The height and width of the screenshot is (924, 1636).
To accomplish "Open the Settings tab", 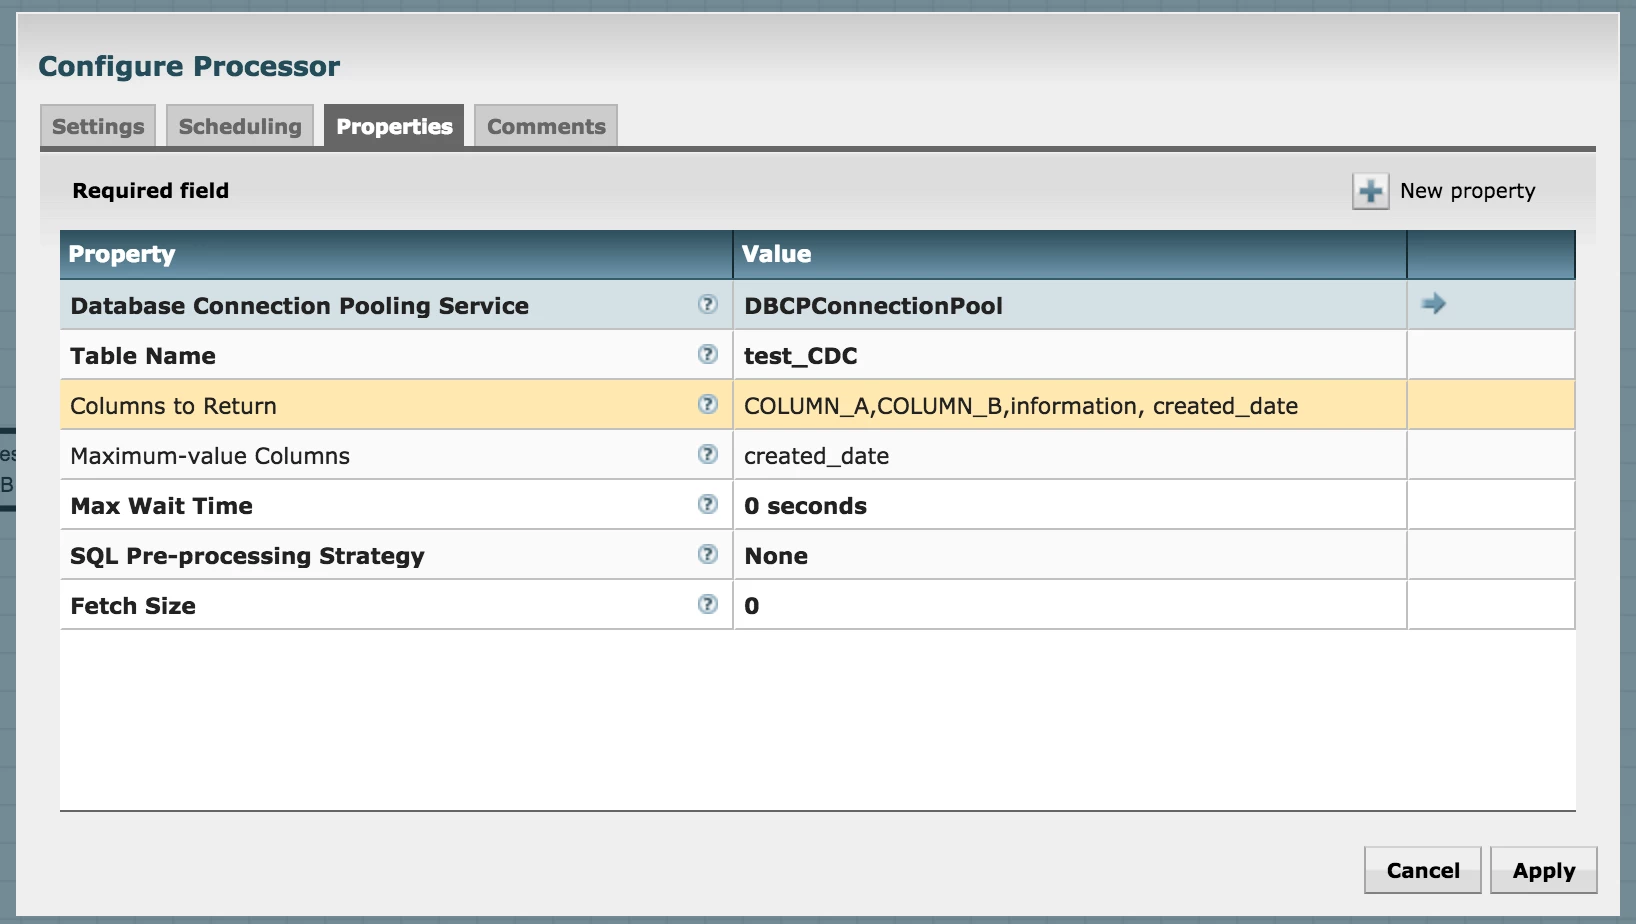I will pyautogui.click(x=98, y=126).
